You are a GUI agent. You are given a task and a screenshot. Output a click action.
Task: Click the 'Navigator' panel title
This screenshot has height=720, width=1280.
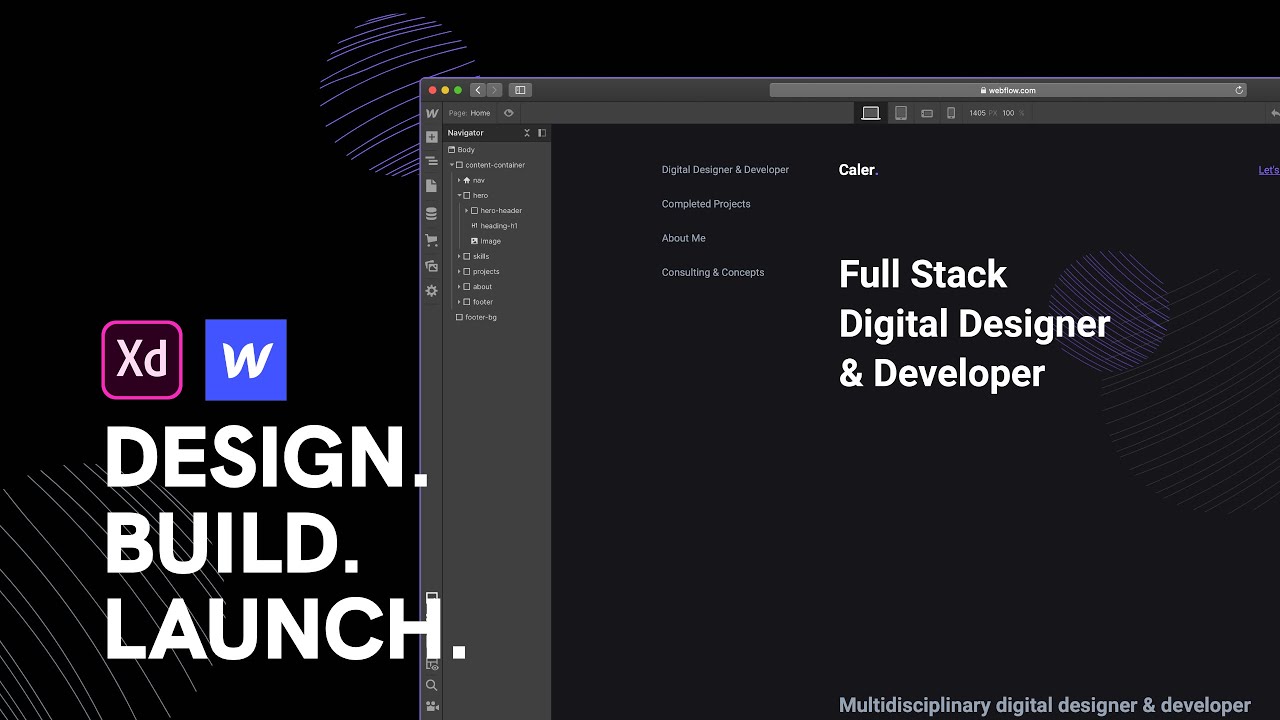[x=465, y=133]
